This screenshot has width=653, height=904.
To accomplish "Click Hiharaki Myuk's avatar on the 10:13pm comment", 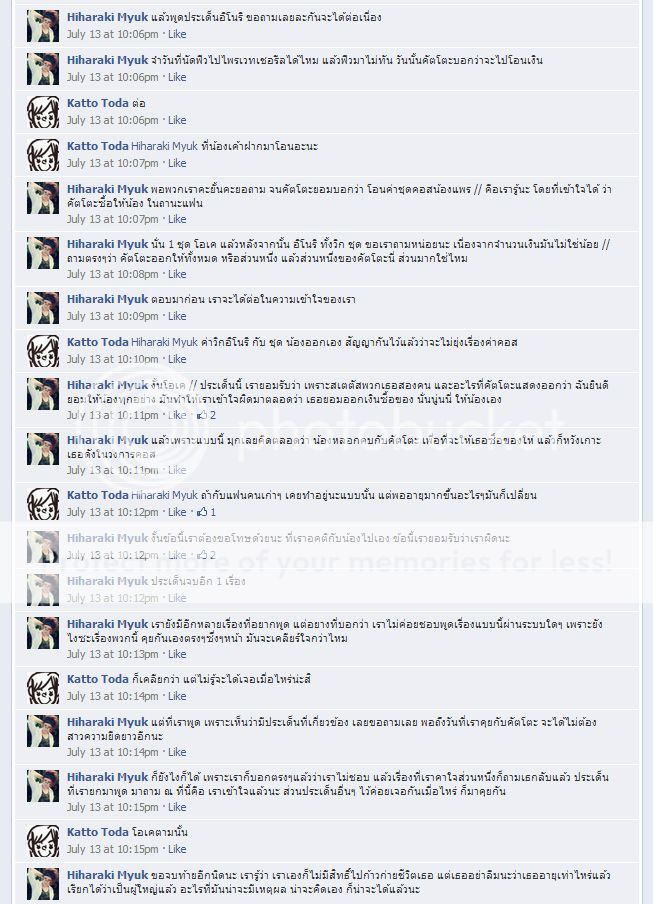I will coord(43,633).
